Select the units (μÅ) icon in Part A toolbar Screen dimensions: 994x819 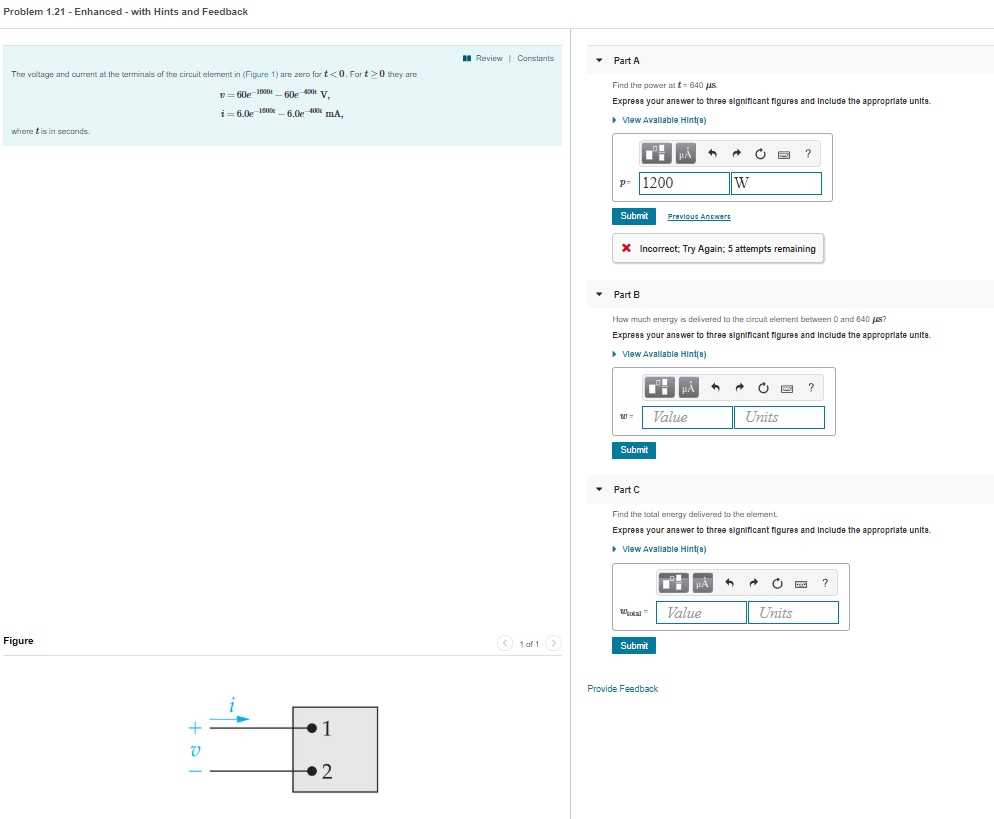[686, 153]
